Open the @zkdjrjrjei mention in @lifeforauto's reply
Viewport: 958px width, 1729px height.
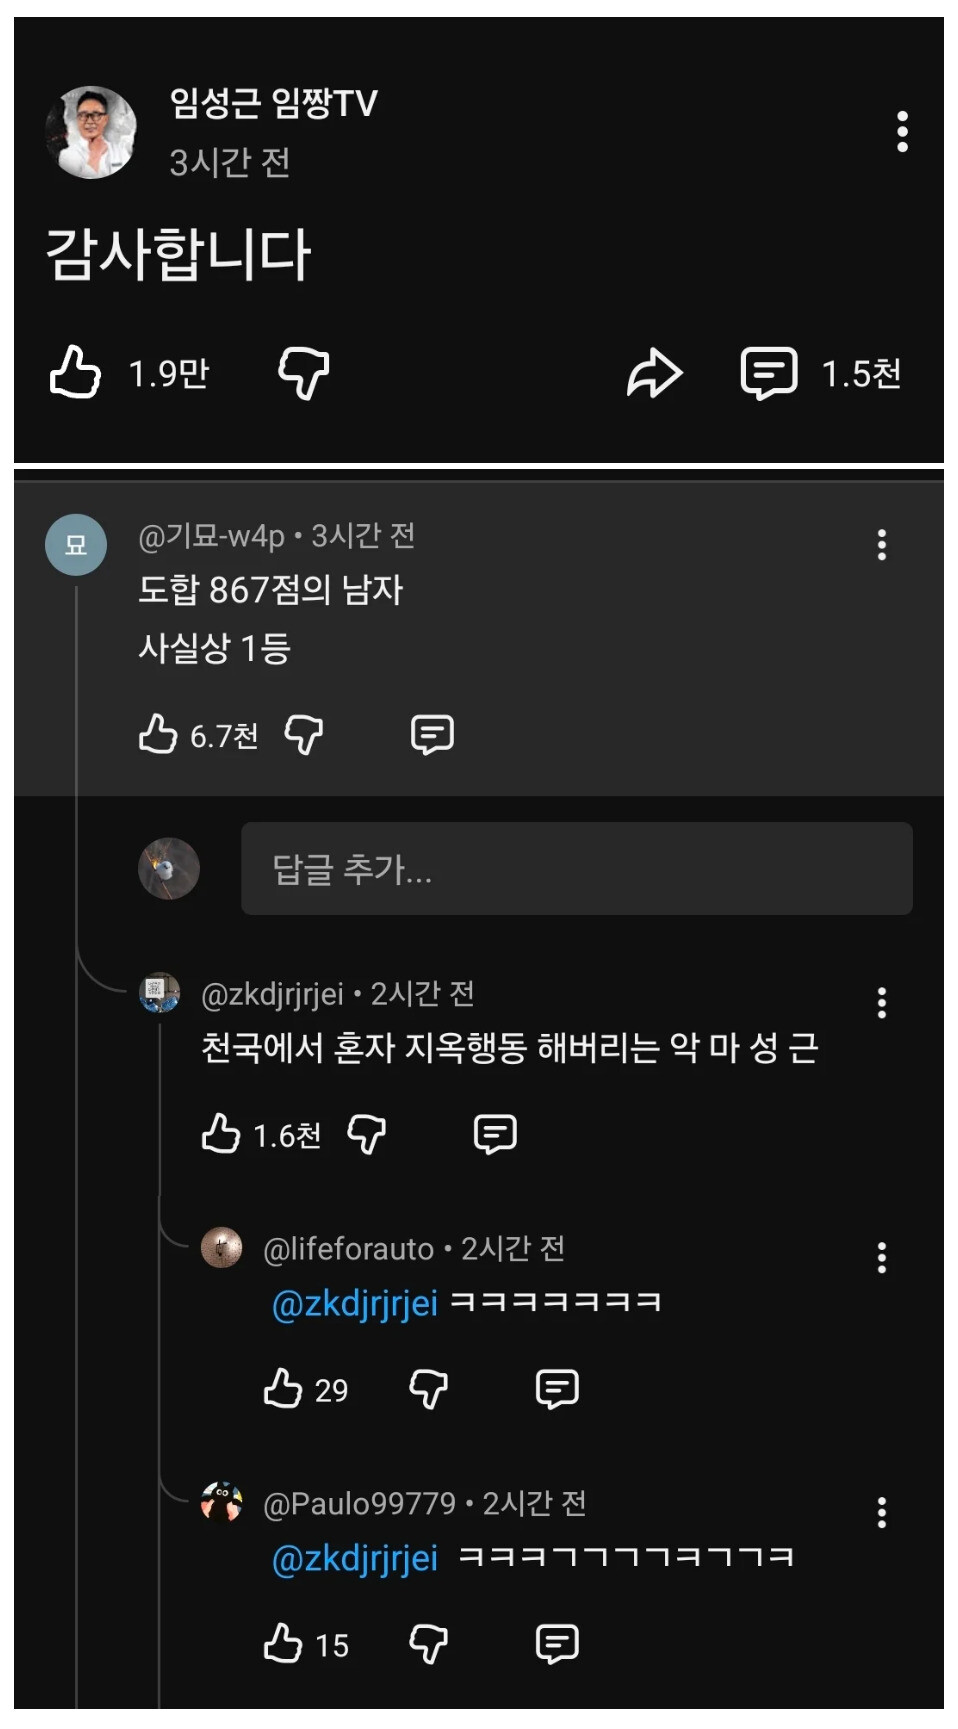[355, 1303]
